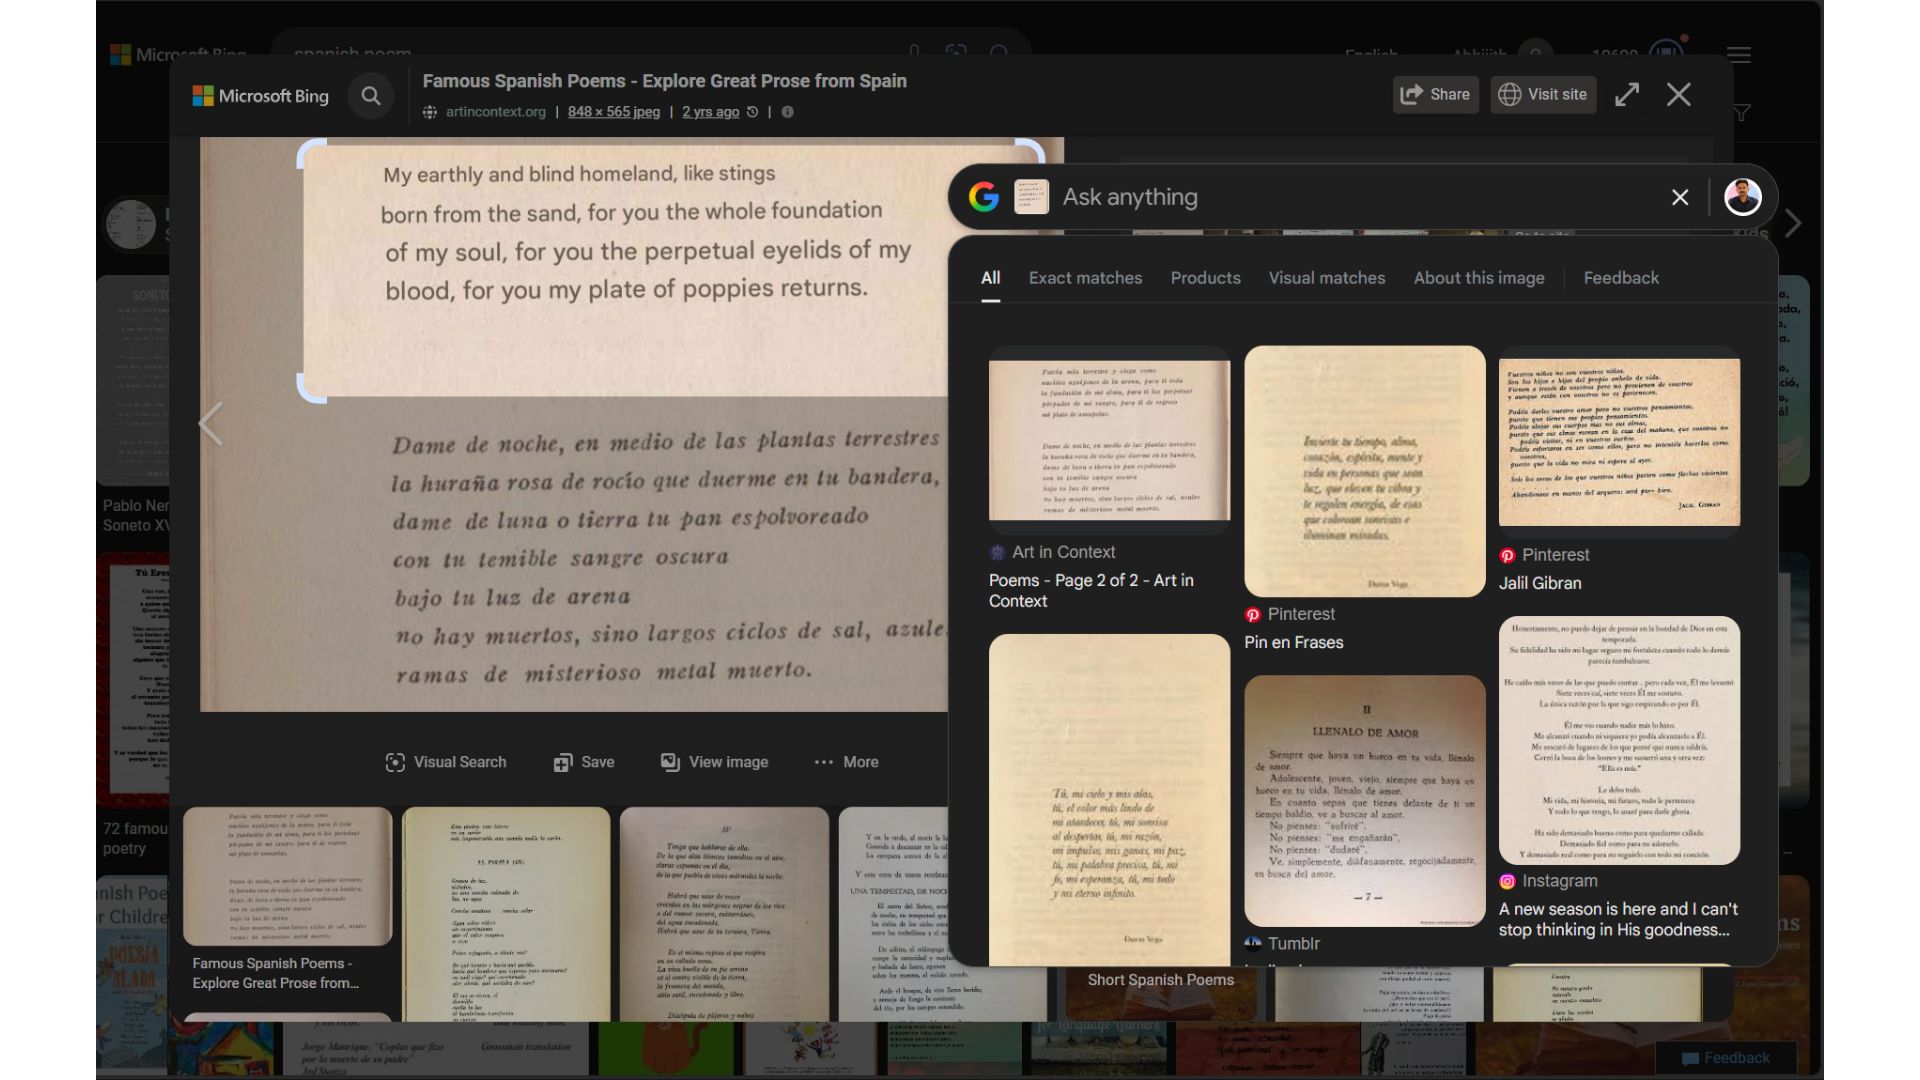Click the Bing search magnifier icon
Image resolution: width=1920 pixels, height=1080 pixels.
click(x=370, y=96)
